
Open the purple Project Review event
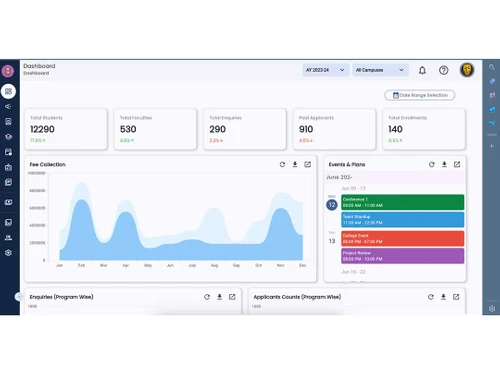[x=403, y=256]
